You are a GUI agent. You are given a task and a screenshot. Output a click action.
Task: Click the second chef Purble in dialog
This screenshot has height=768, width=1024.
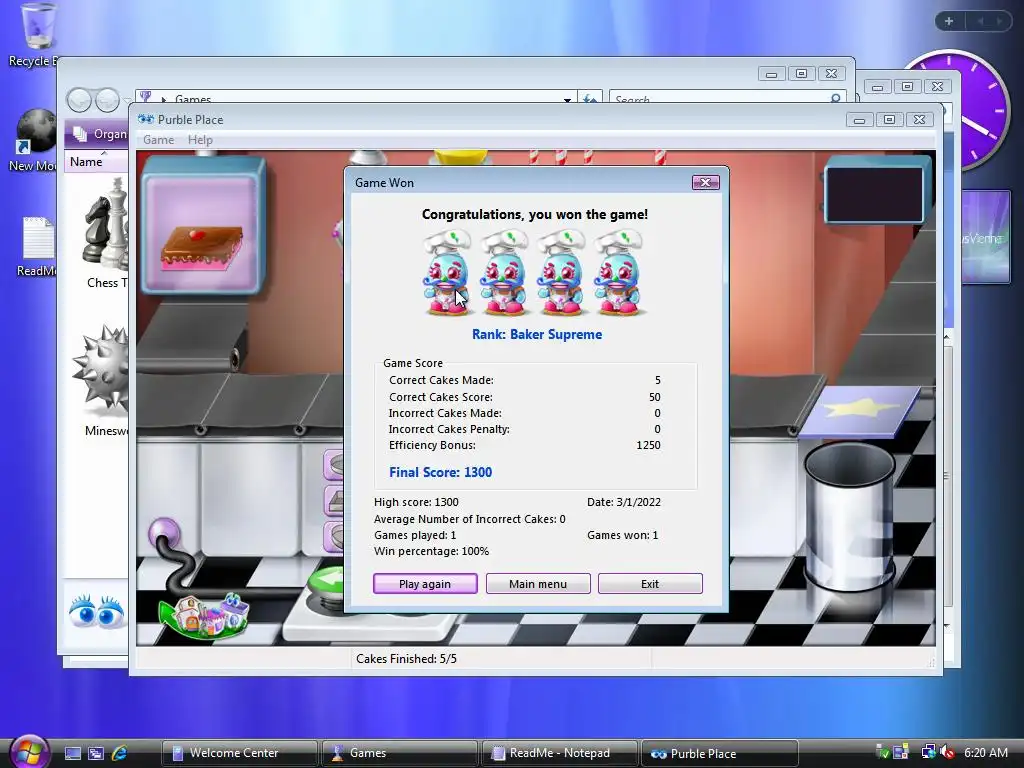click(x=504, y=273)
